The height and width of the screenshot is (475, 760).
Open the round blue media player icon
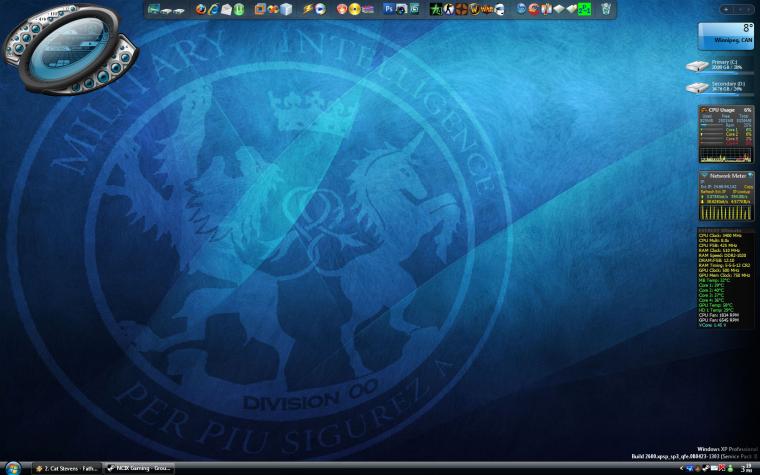[x=320, y=9]
